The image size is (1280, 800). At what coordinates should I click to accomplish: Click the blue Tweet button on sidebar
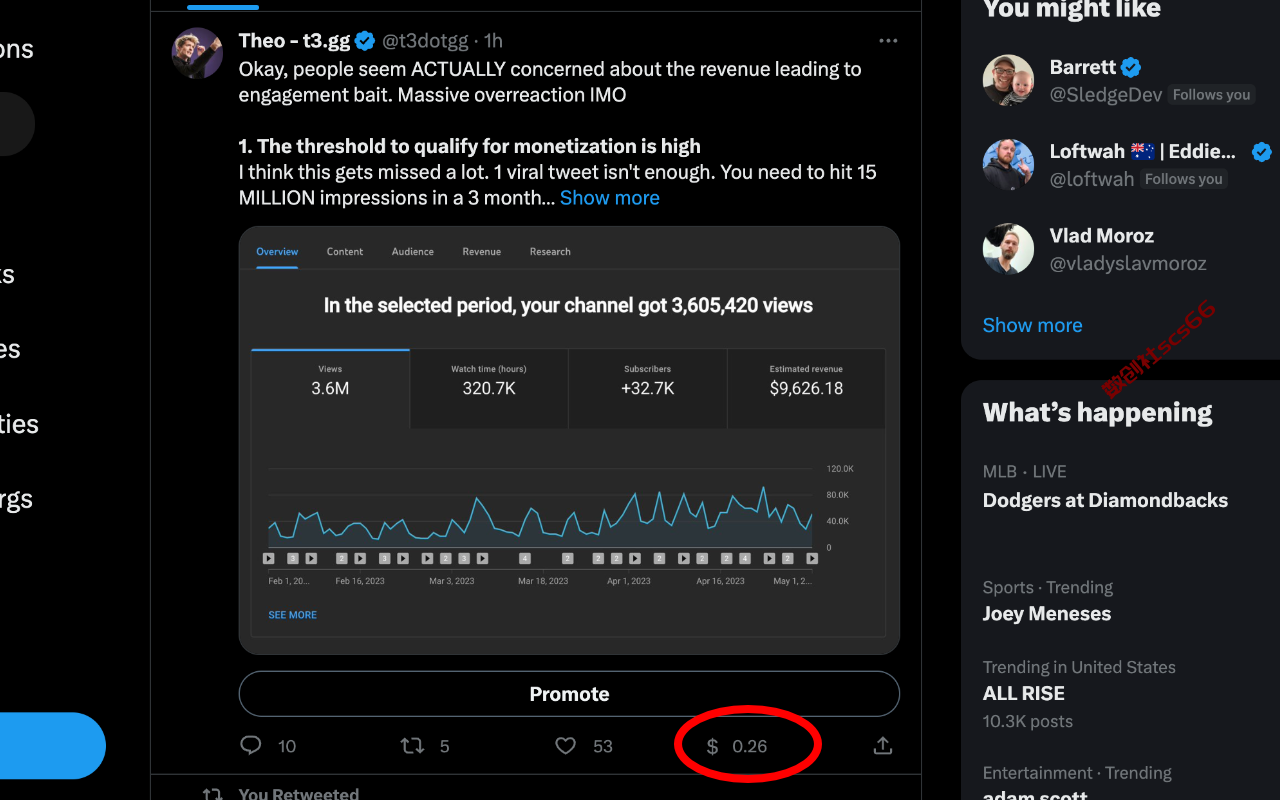tap(50, 746)
